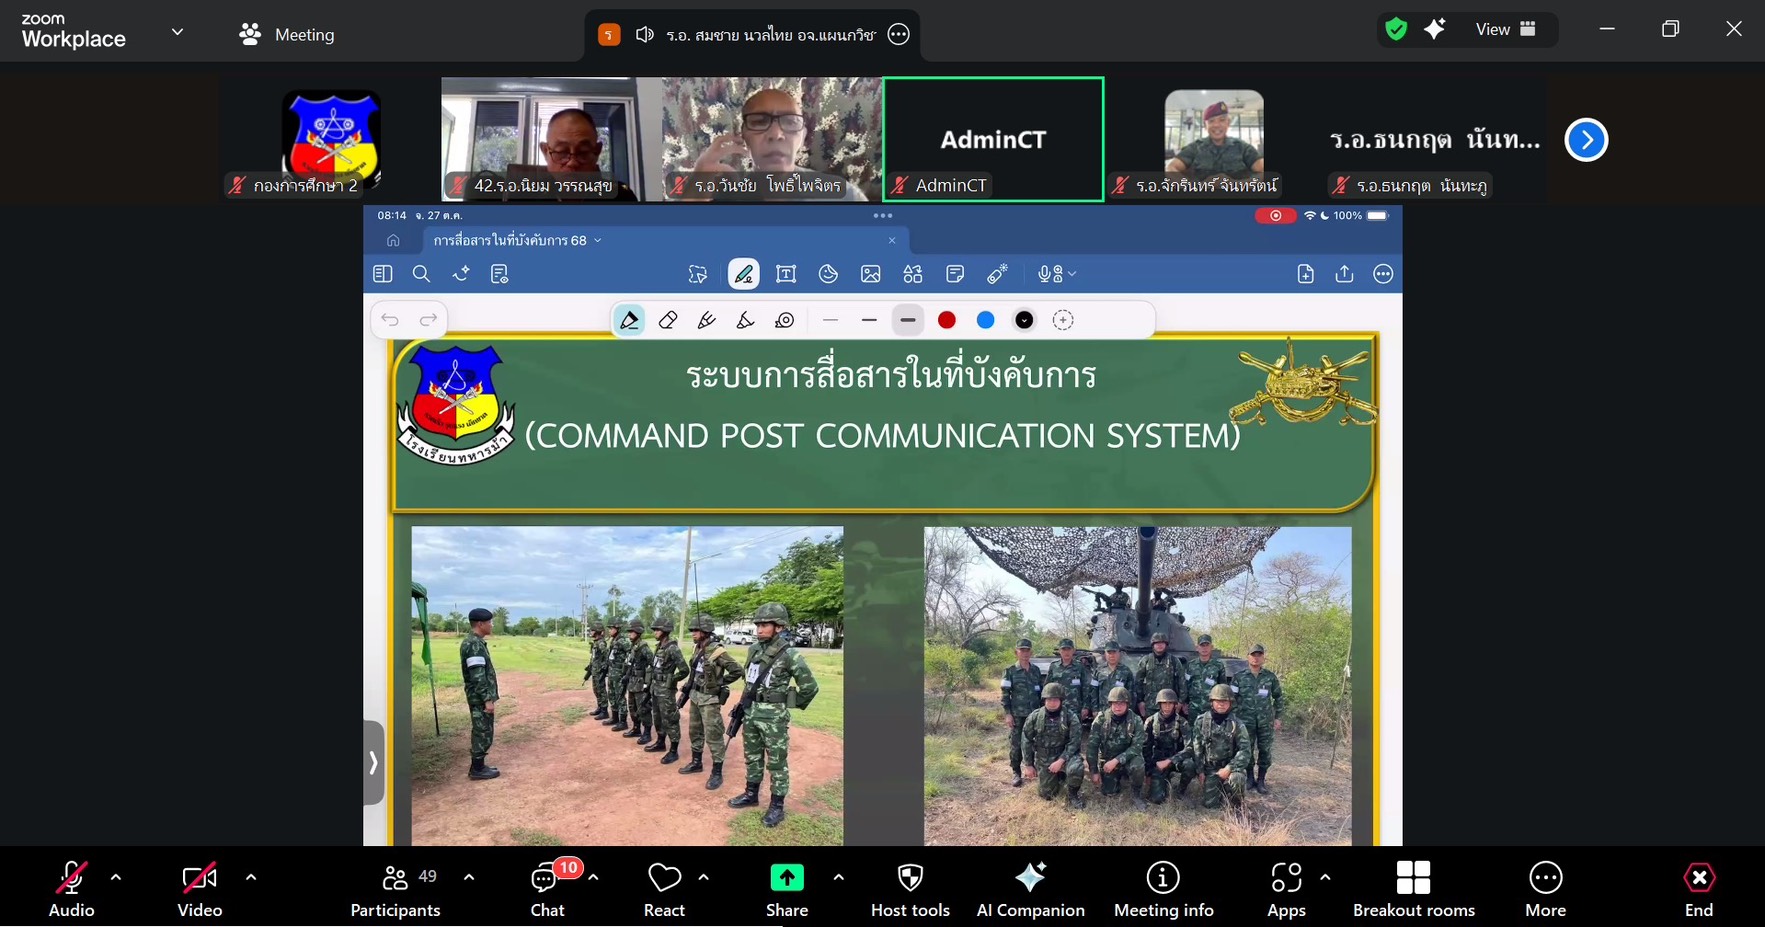Open the View layout menu

coord(1505,30)
